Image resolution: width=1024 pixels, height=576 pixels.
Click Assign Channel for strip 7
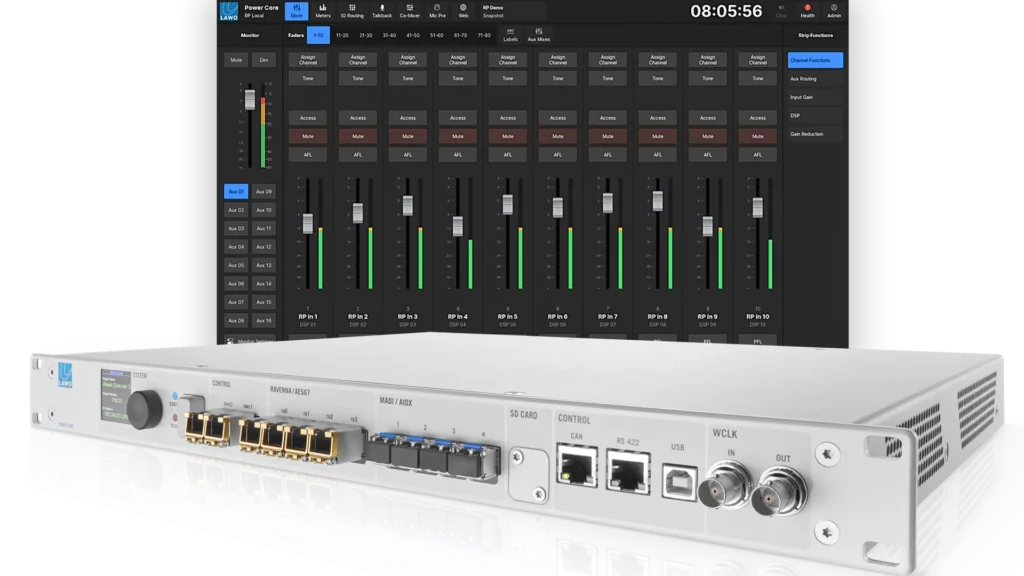click(607, 60)
